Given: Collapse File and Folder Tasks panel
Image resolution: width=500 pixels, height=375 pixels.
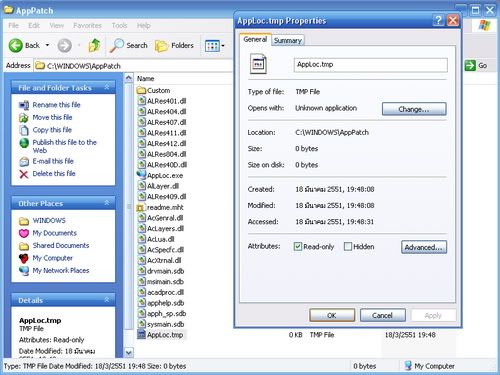Looking at the screenshot, I should tap(107, 87).
